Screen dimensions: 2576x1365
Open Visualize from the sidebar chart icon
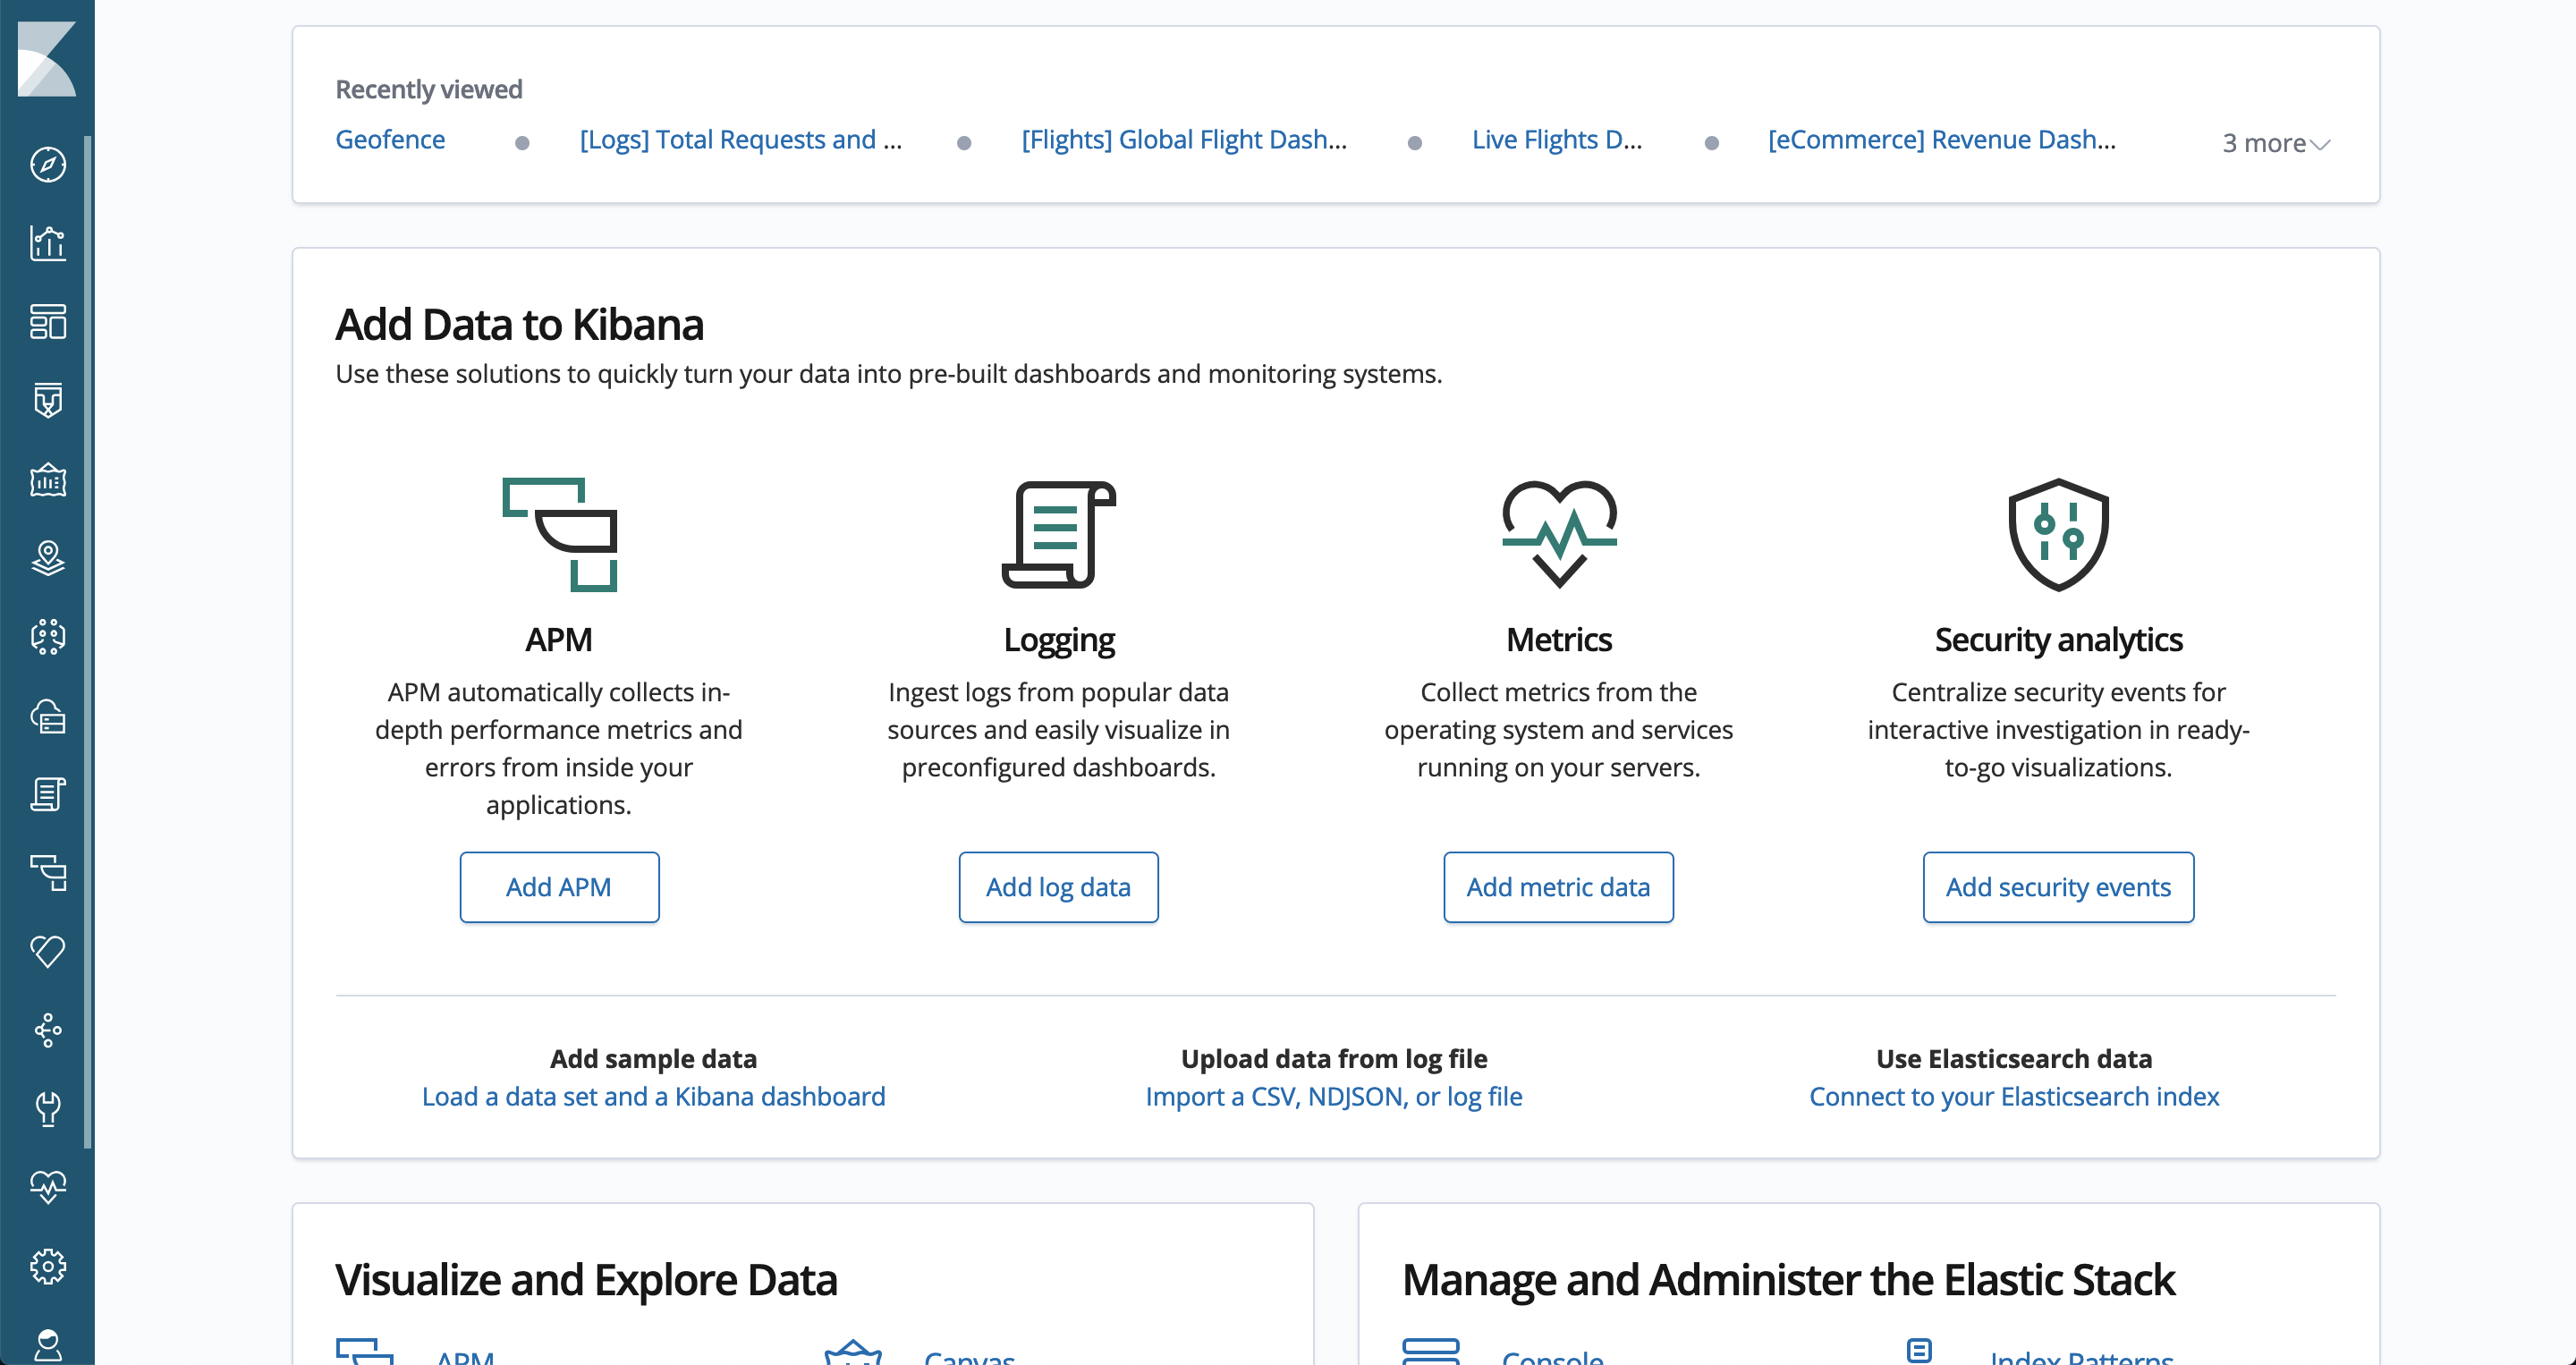(x=47, y=243)
